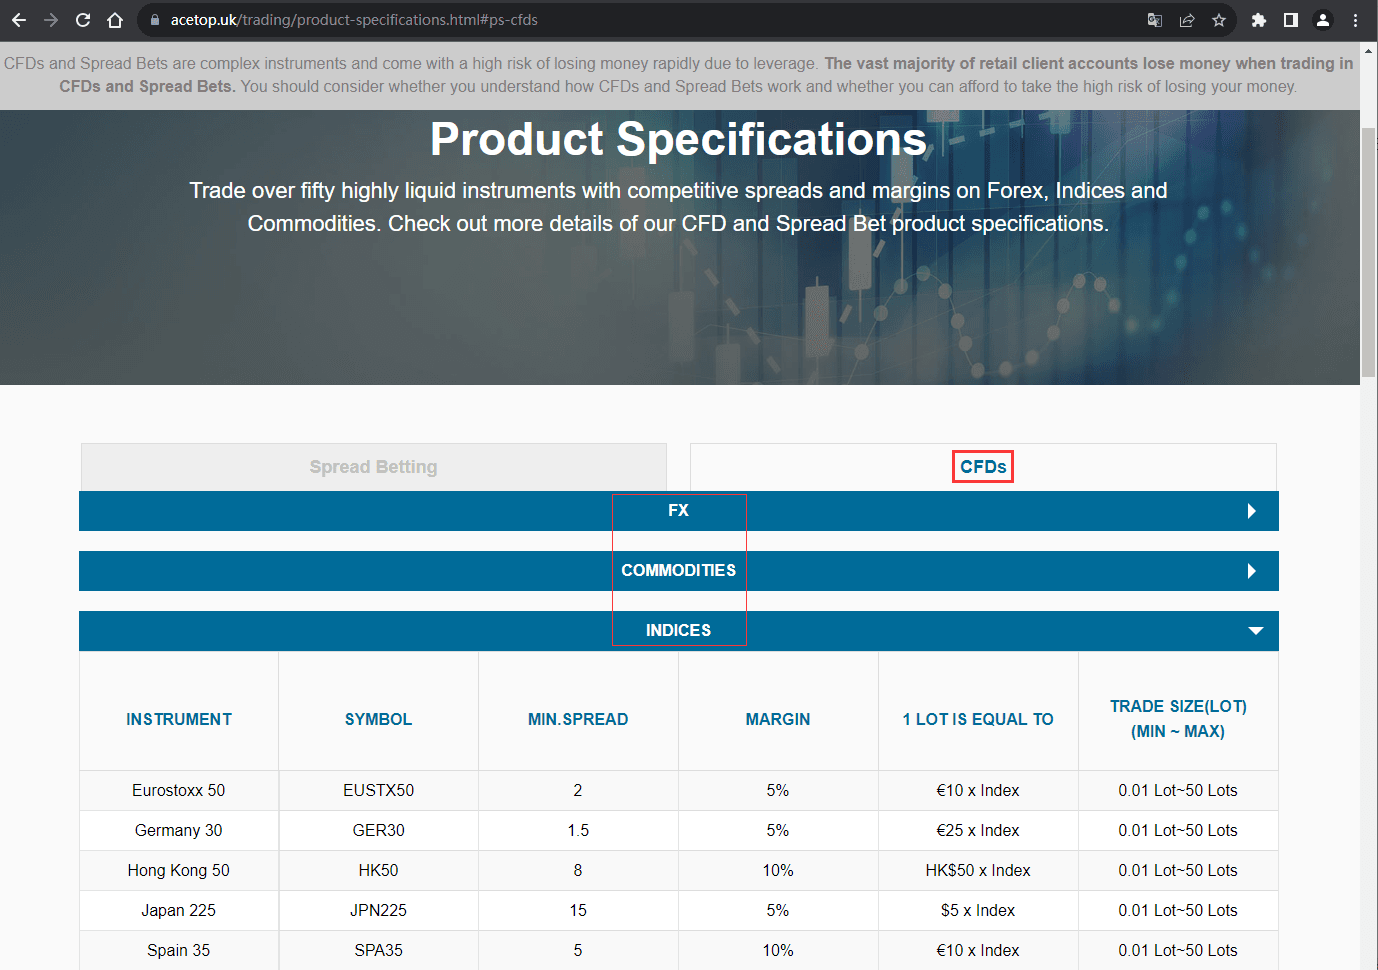1378x970 pixels.
Task: Bookmark this page with the star icon
Action: pos(1219,20)
